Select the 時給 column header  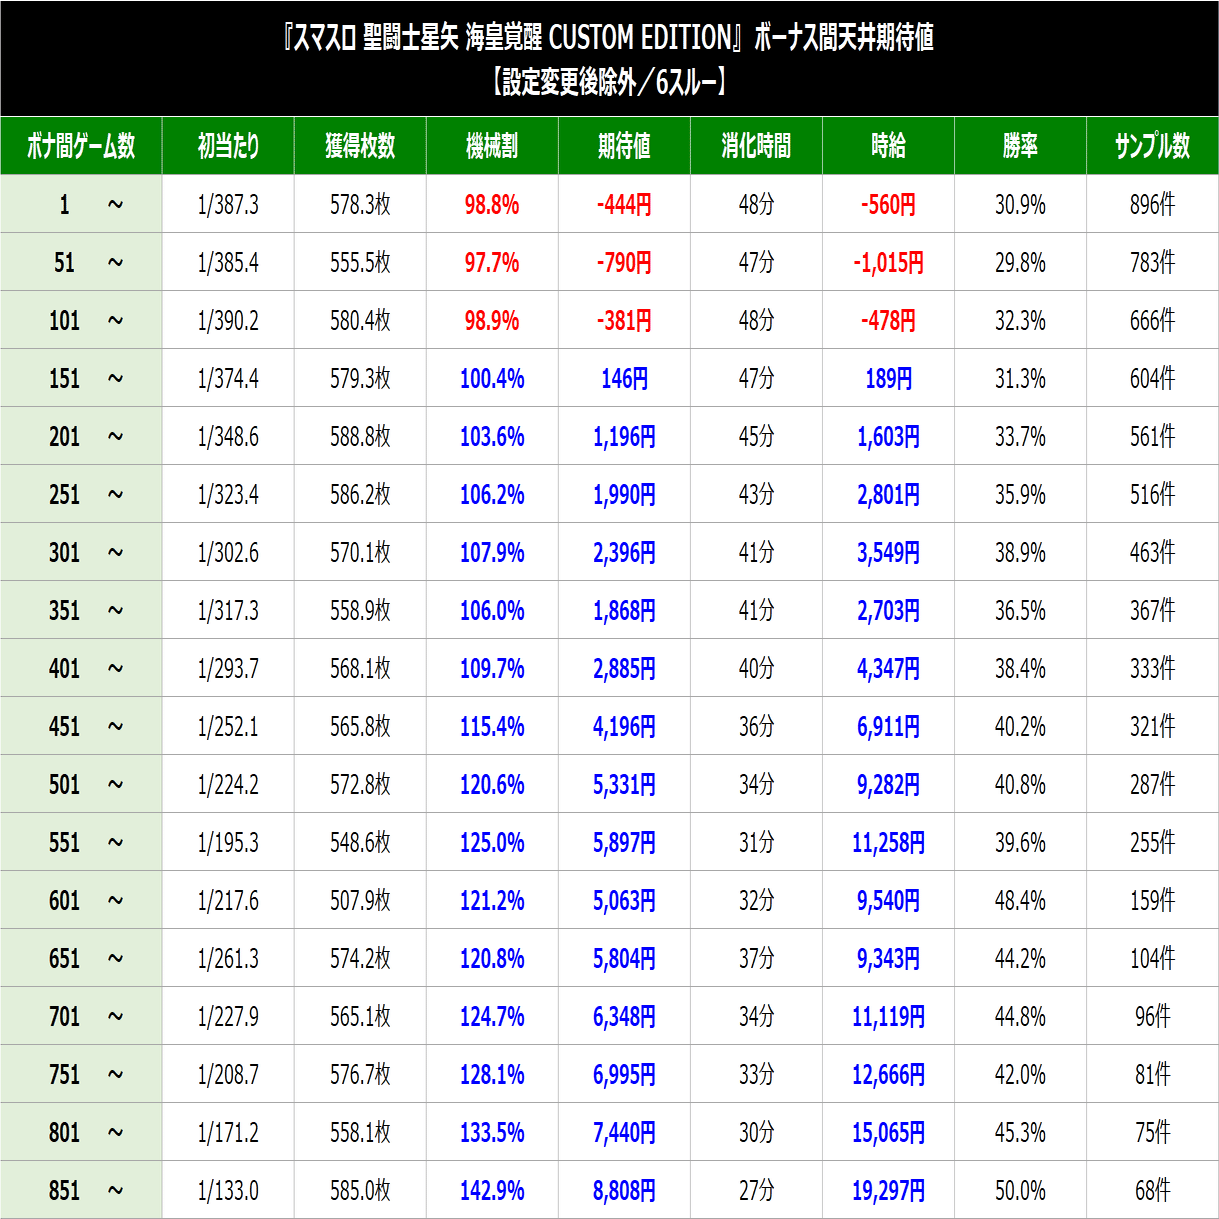[x=888, y=146]
